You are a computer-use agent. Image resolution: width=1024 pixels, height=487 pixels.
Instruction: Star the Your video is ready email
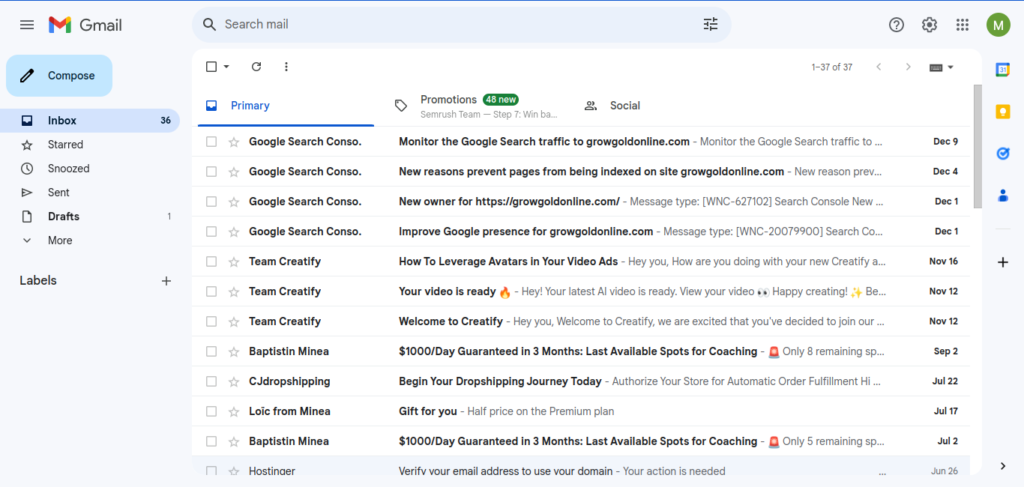tap(234, 292)
